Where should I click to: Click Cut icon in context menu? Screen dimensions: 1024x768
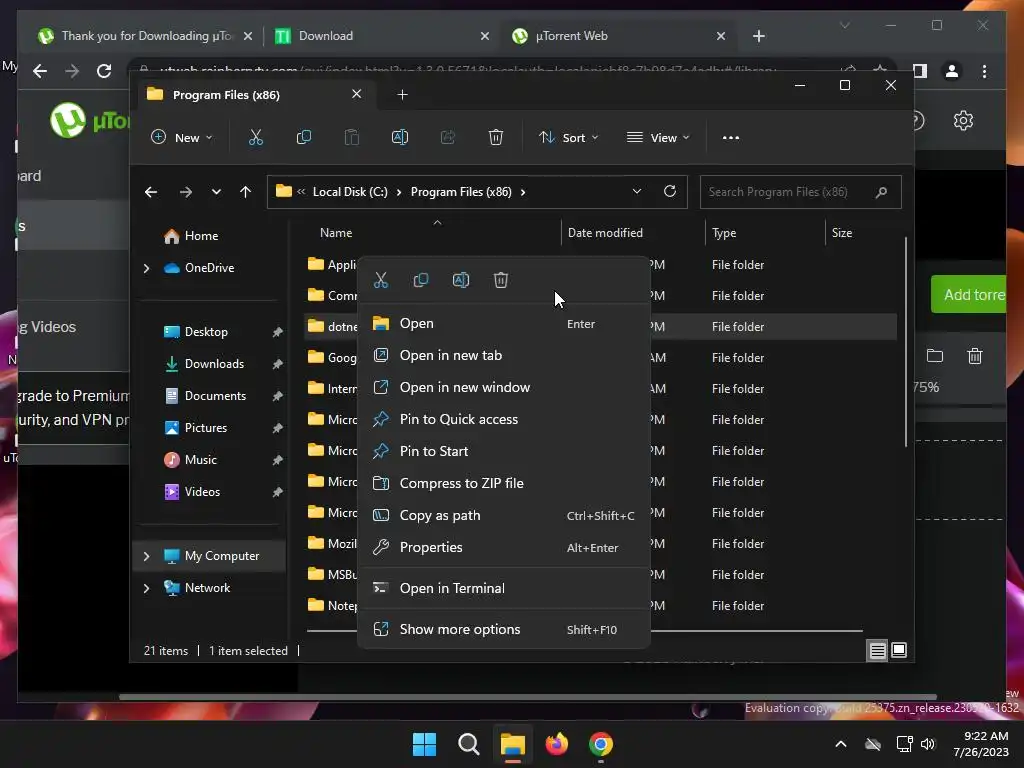pos(381,280)
